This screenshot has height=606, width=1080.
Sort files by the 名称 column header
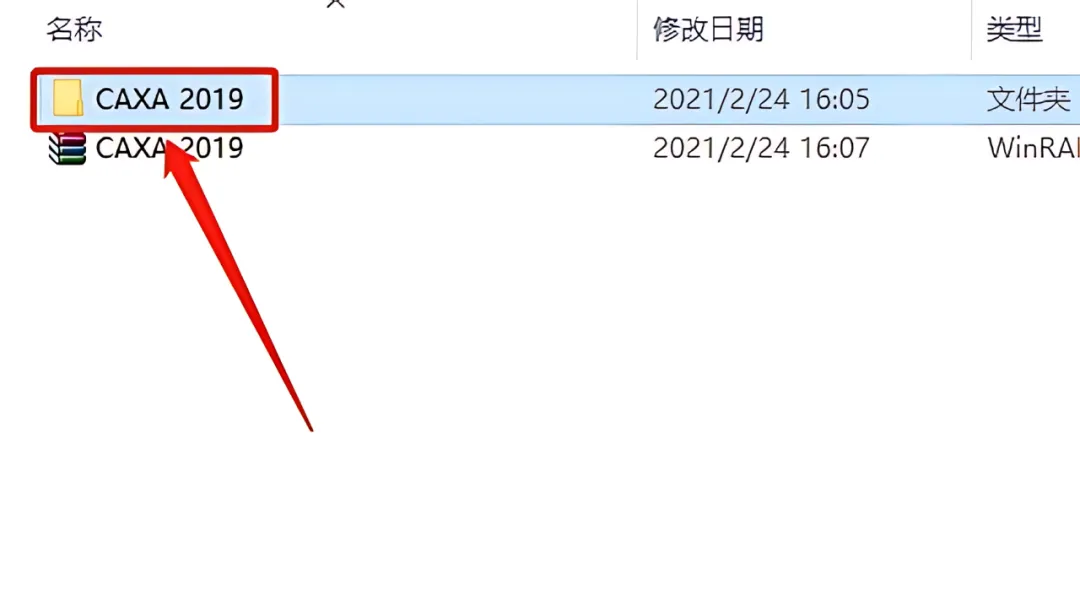(x=74, y=30)
